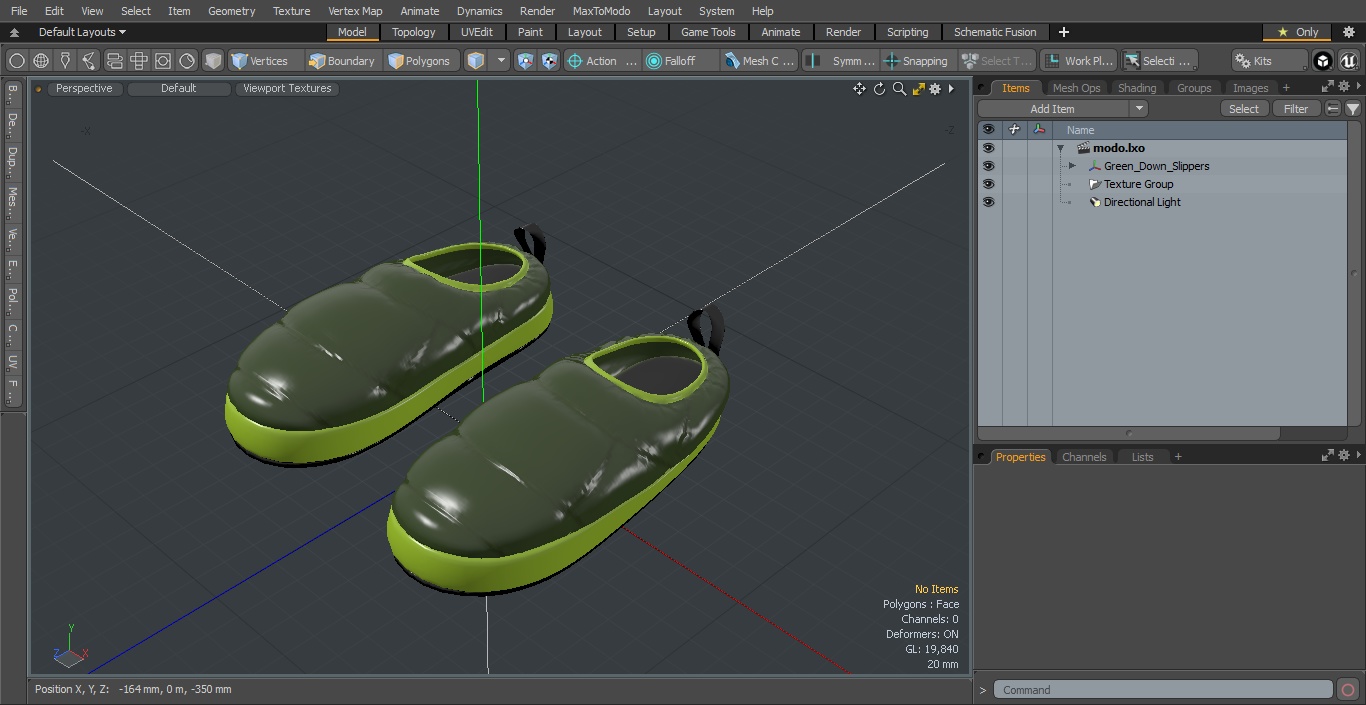Image resolution: width=1366 pixels, height=705 pixels.
Task: Click the funnel filter icon in Items panel
Action: [x=1353, y=109]
